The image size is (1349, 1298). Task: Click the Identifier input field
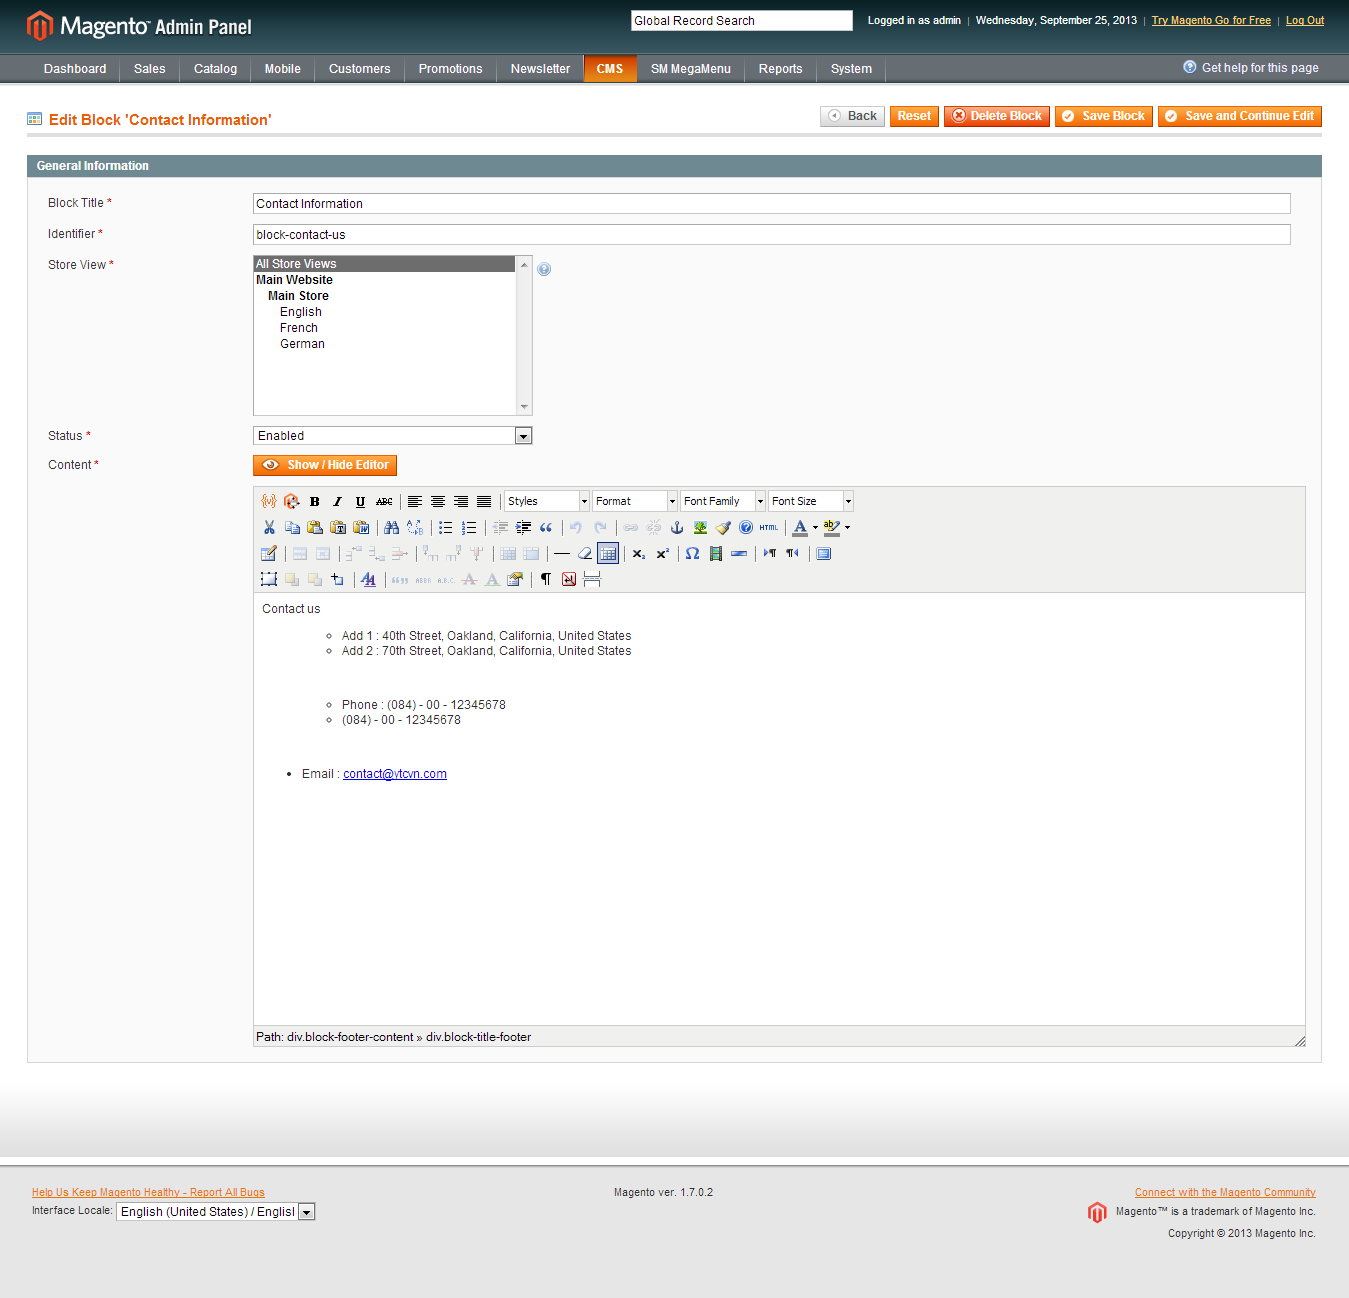(771, 235)
